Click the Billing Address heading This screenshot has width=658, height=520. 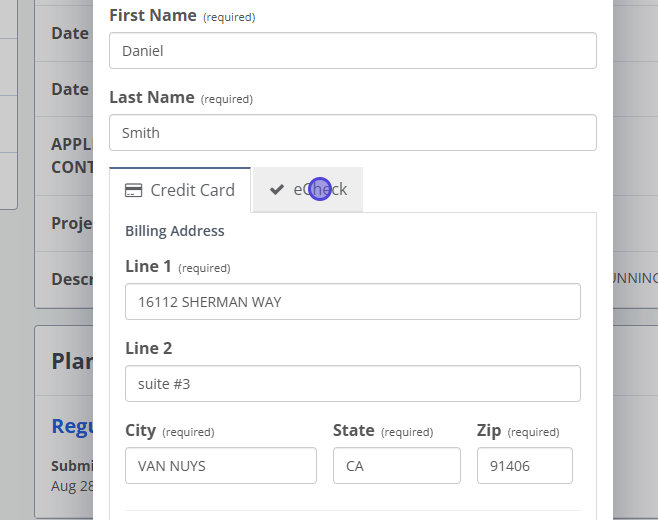pos(175,231)
